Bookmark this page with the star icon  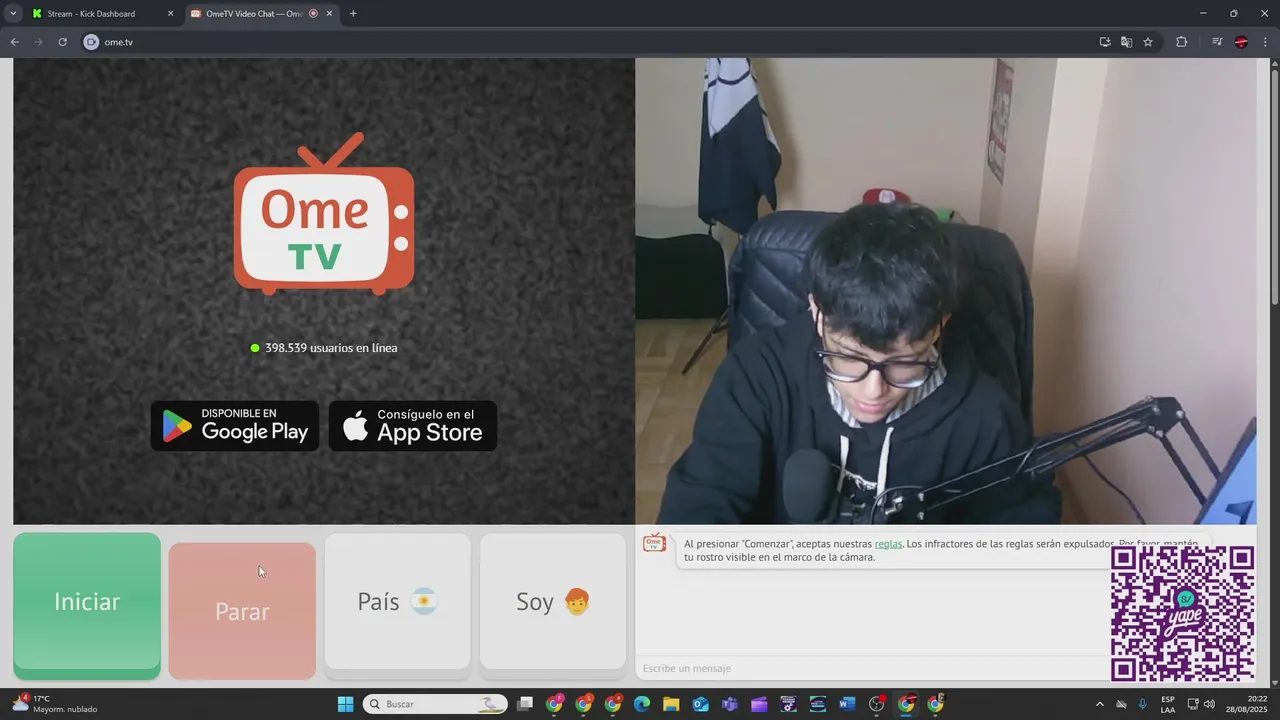(1148, 42)
